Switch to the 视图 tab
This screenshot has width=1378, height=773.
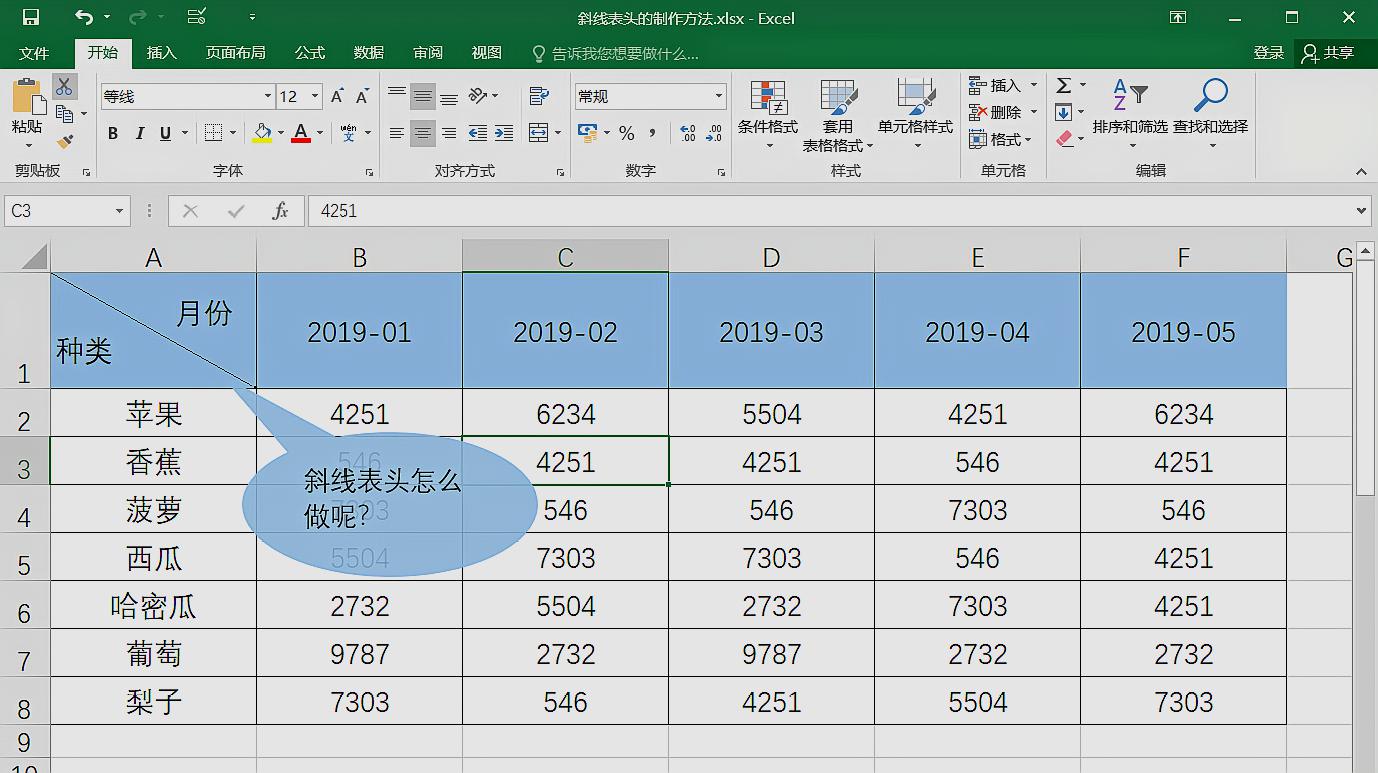487,53
